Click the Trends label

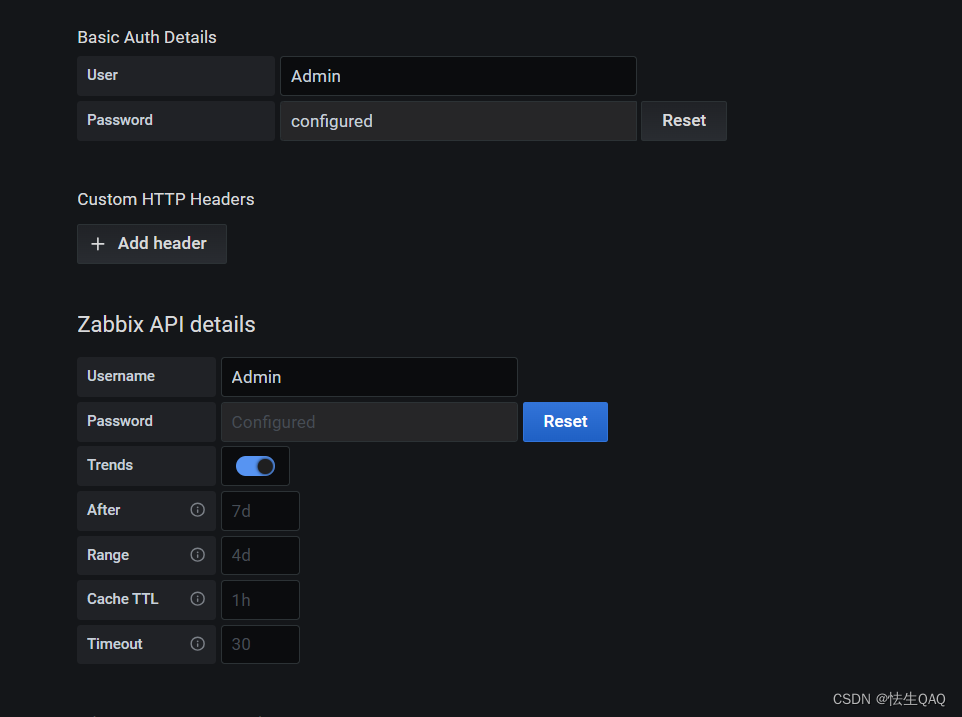pyautogui.click(x=110, y=465)
